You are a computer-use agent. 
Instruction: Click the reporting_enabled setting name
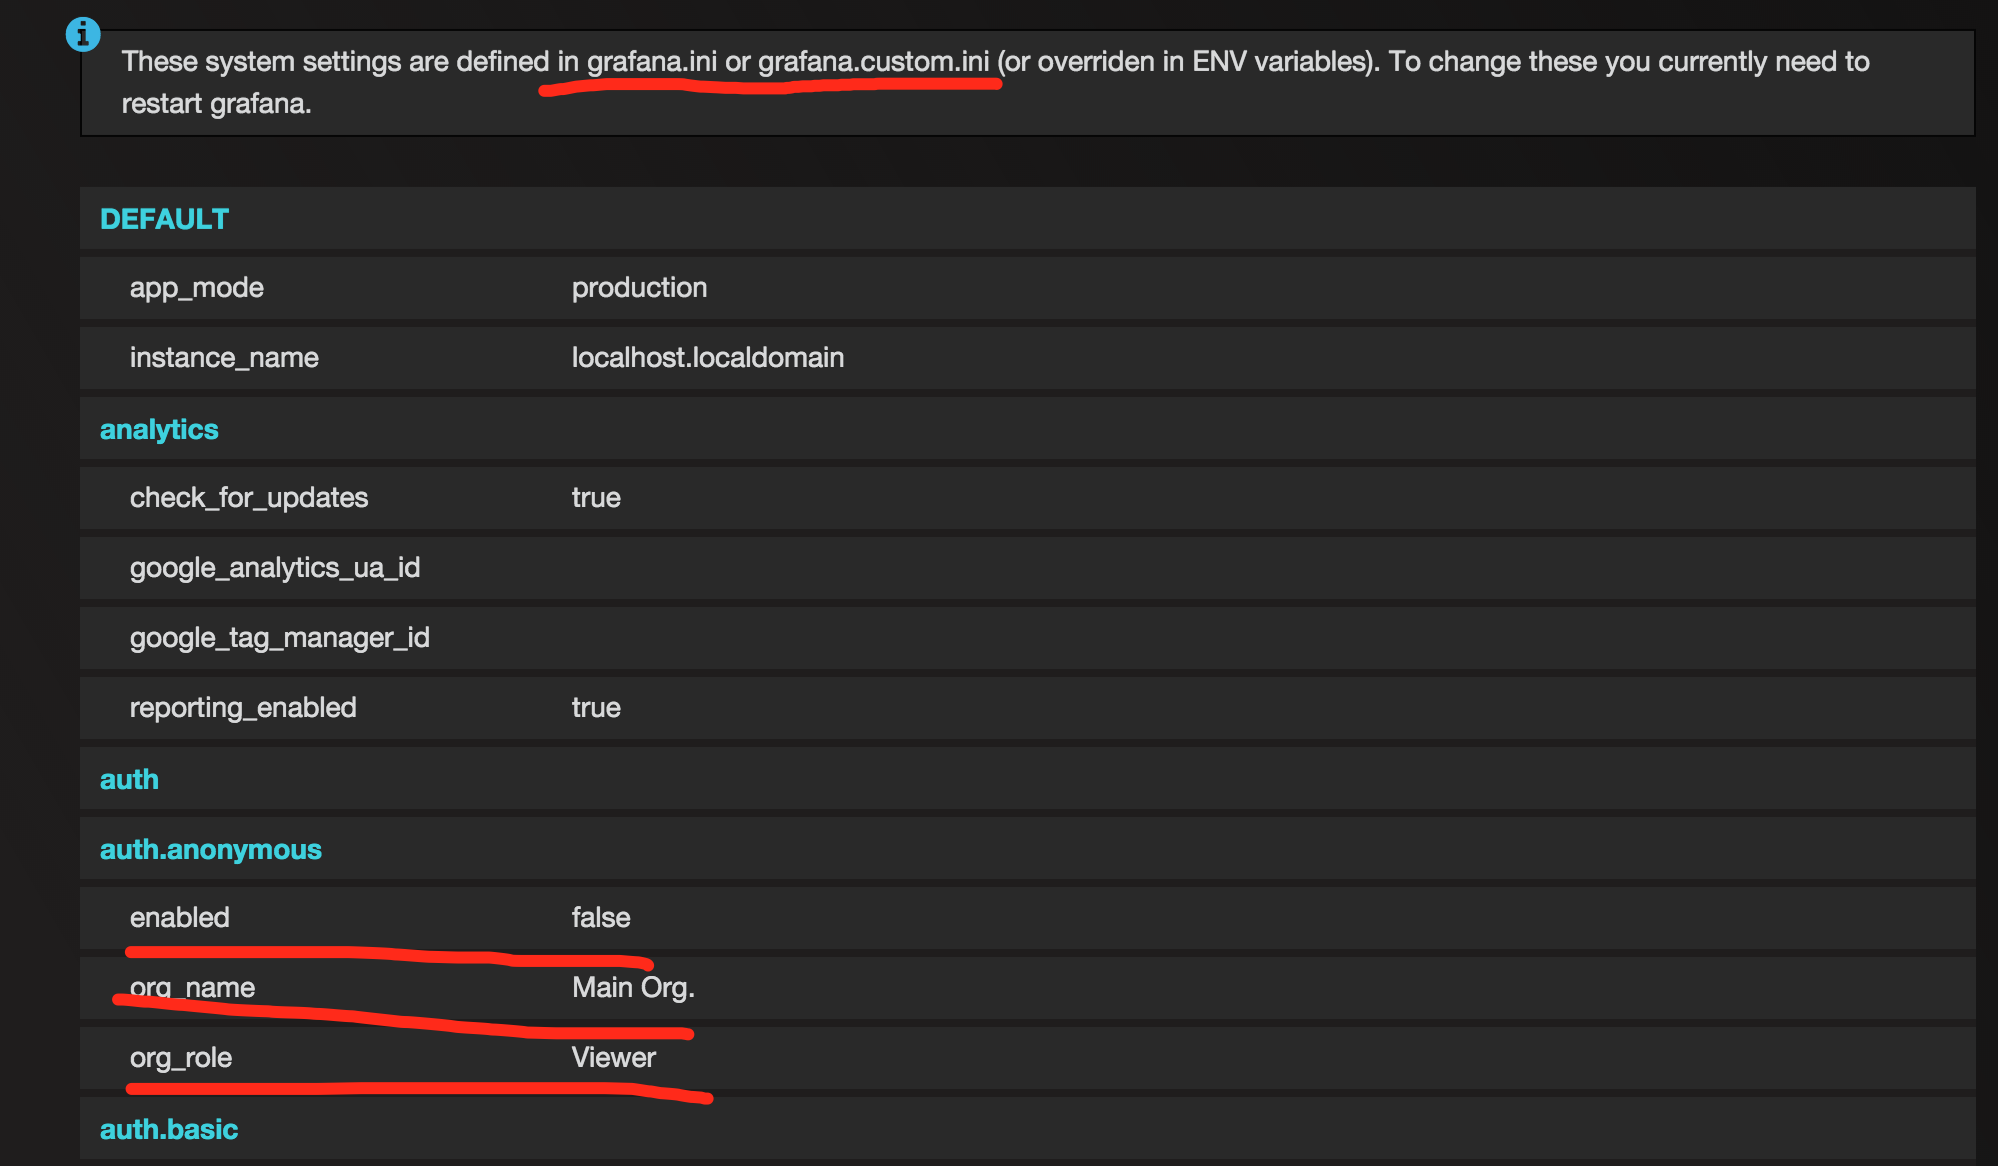point(243,708)
